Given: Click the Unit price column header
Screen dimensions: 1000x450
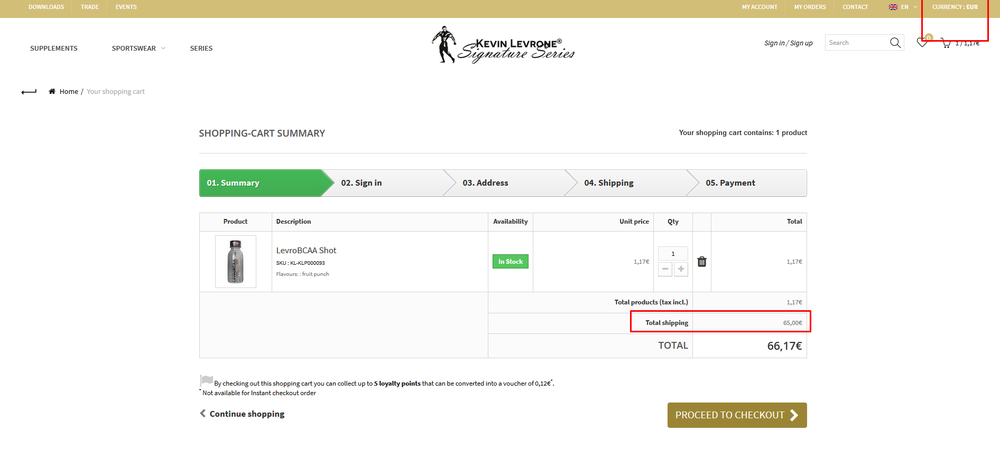Looking at the screenshot, I should pos(633,222).
